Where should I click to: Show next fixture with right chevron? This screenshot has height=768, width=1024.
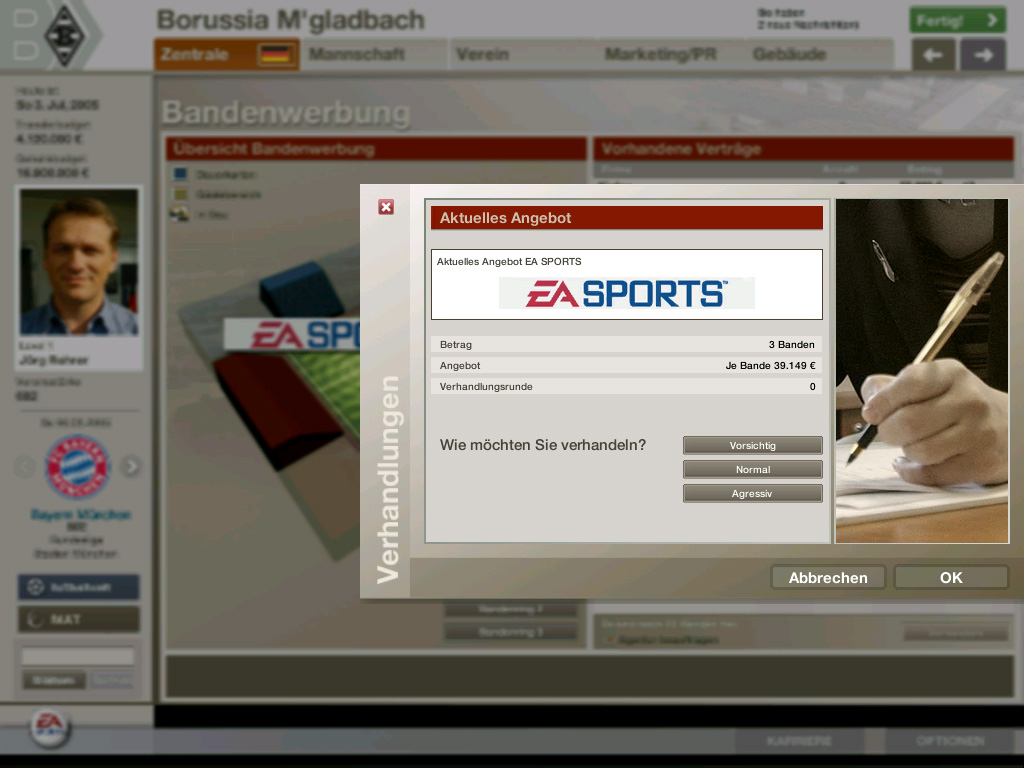pos(131,466)
